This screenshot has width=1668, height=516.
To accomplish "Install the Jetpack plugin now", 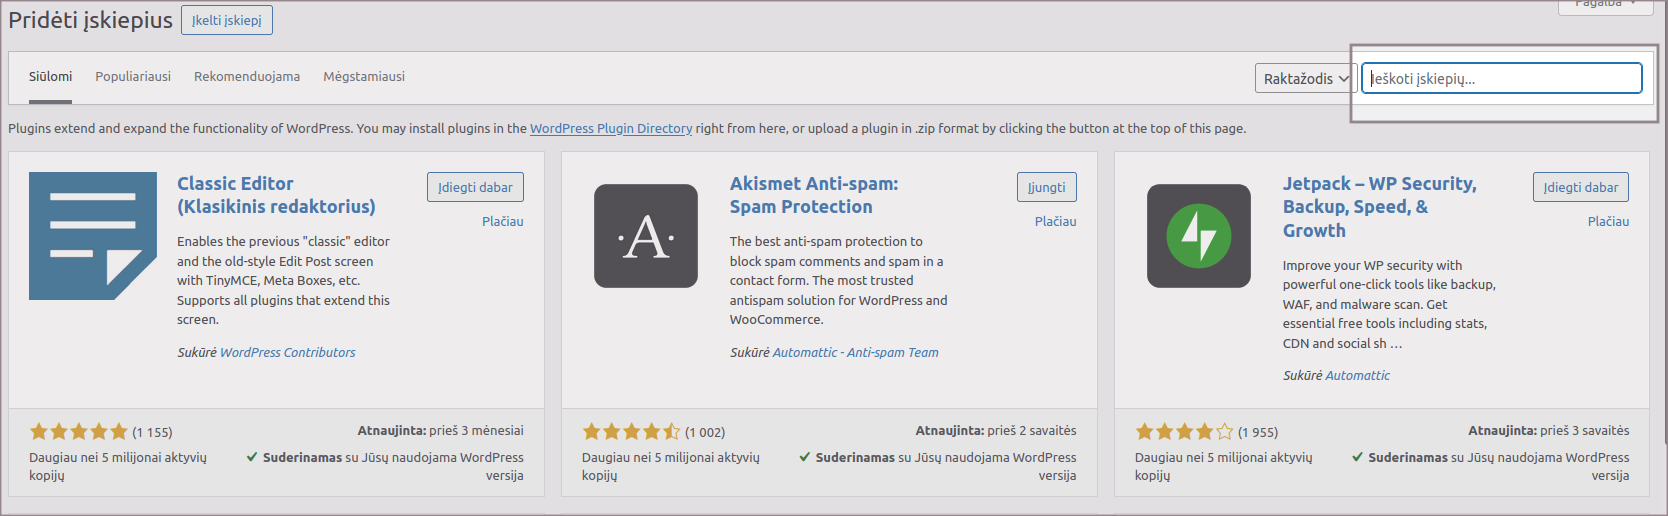I will pos(1581,187).
